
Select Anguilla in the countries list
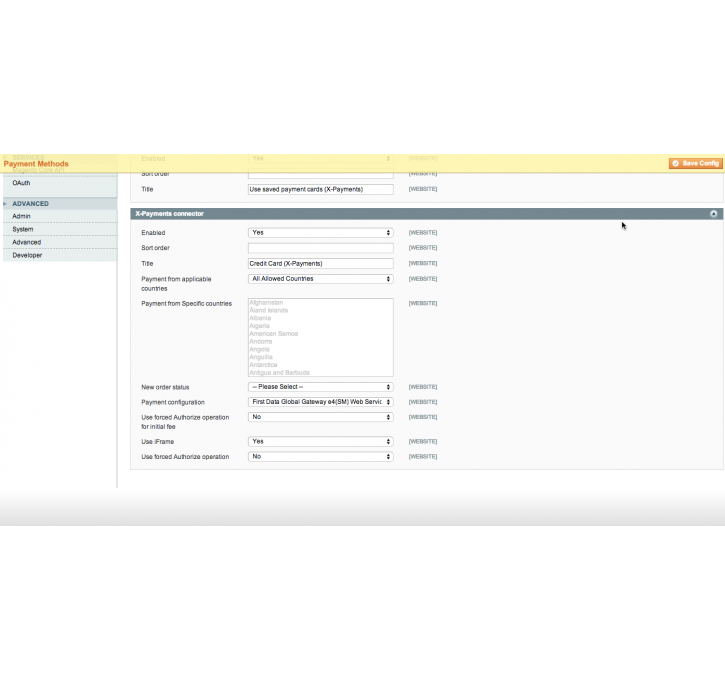pos(261,357)
